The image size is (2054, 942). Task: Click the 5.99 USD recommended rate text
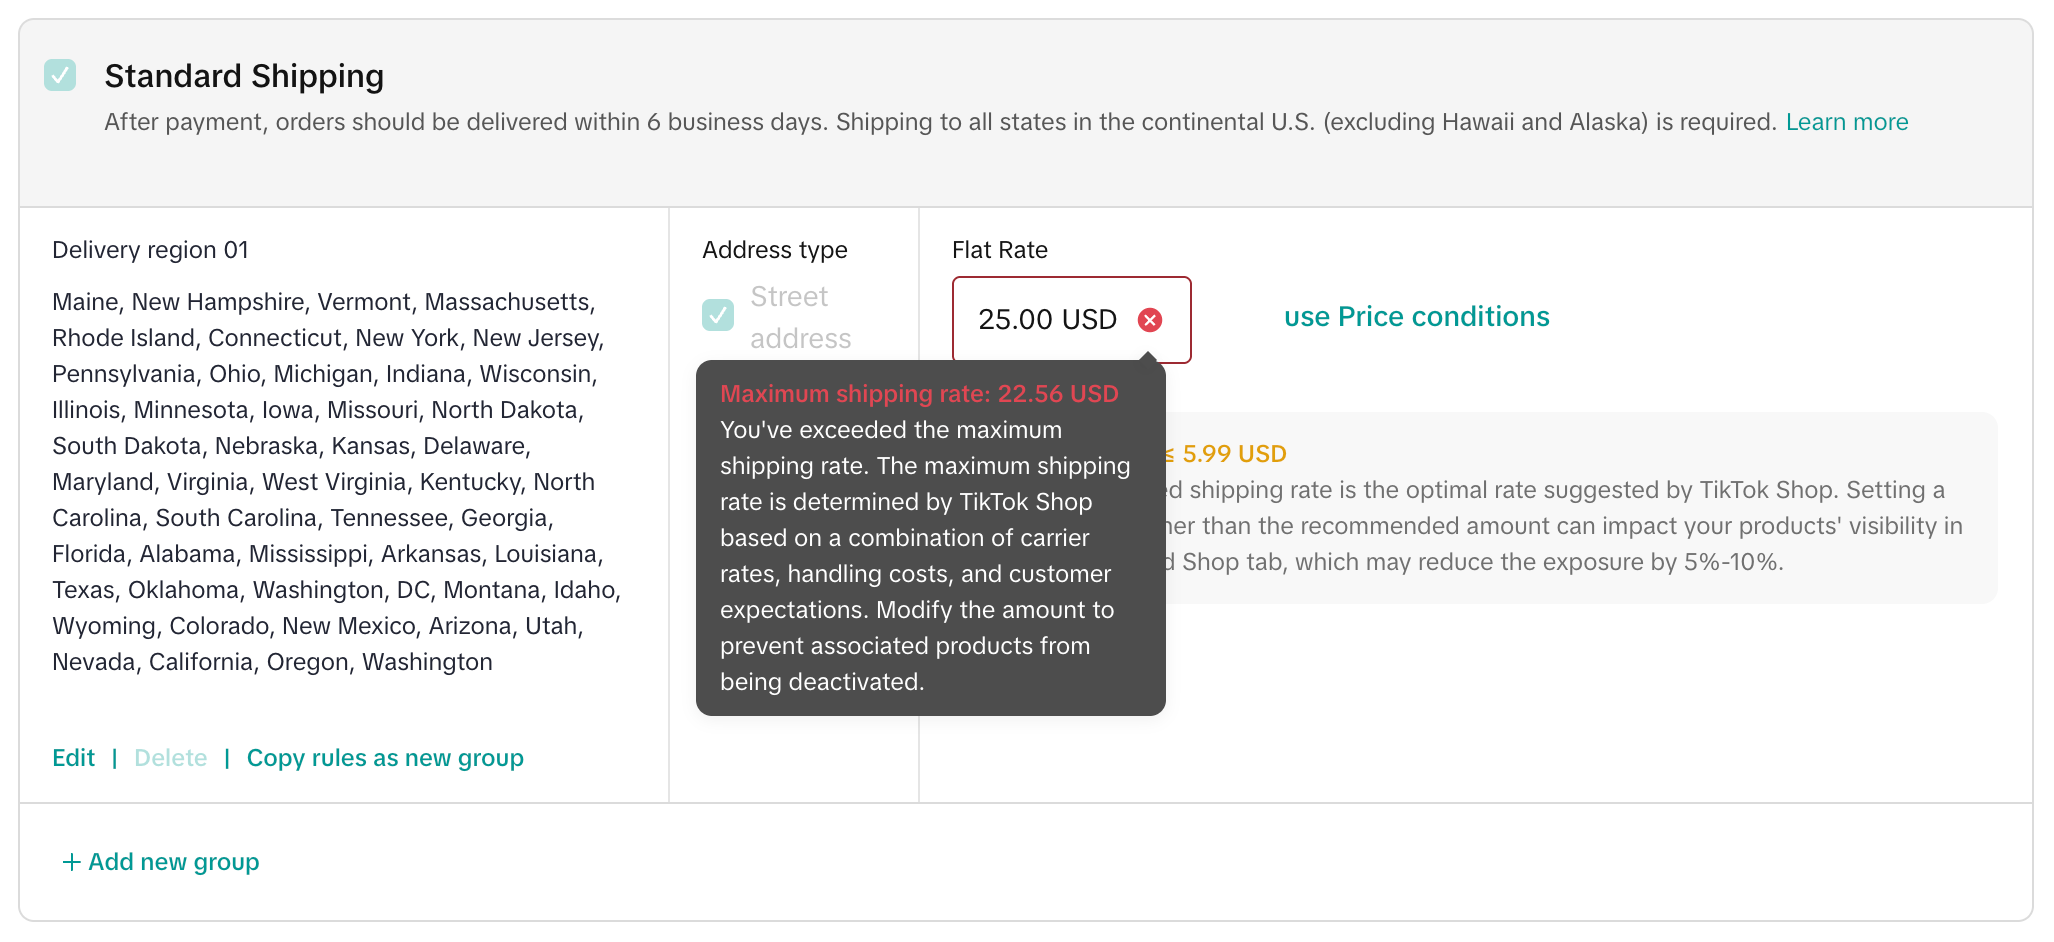coord(1233,454)
